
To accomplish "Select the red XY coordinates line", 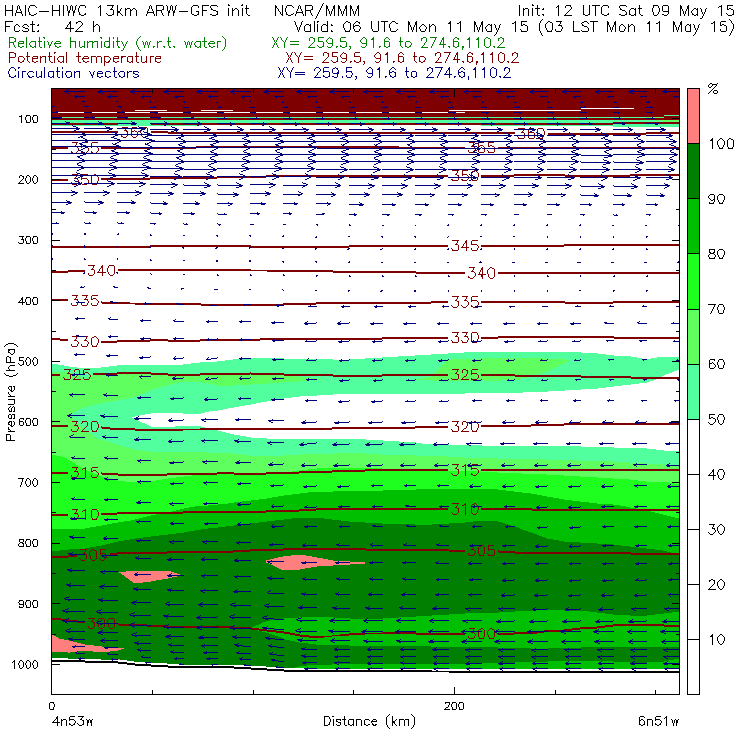I will (402, 58).
